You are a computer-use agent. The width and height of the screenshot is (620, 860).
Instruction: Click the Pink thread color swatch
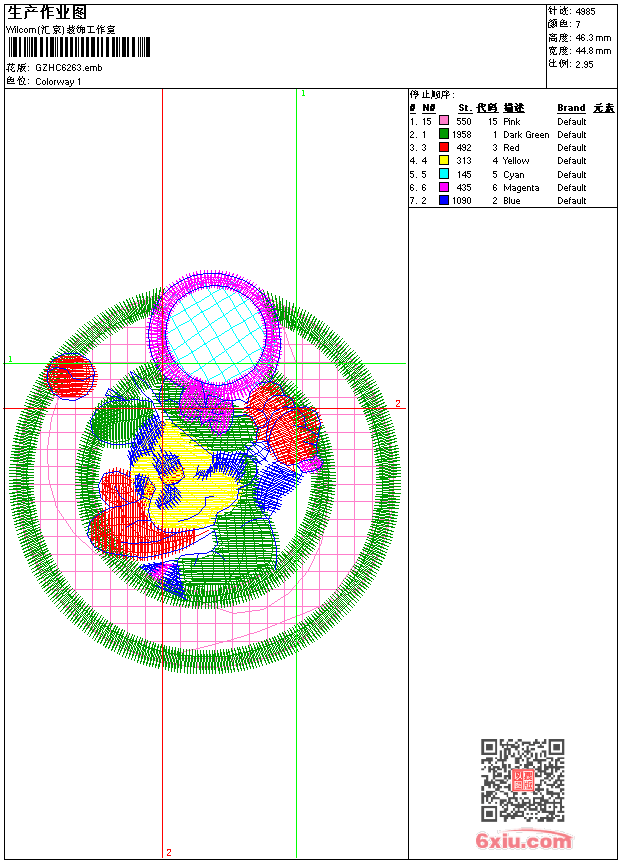point(444,121)
